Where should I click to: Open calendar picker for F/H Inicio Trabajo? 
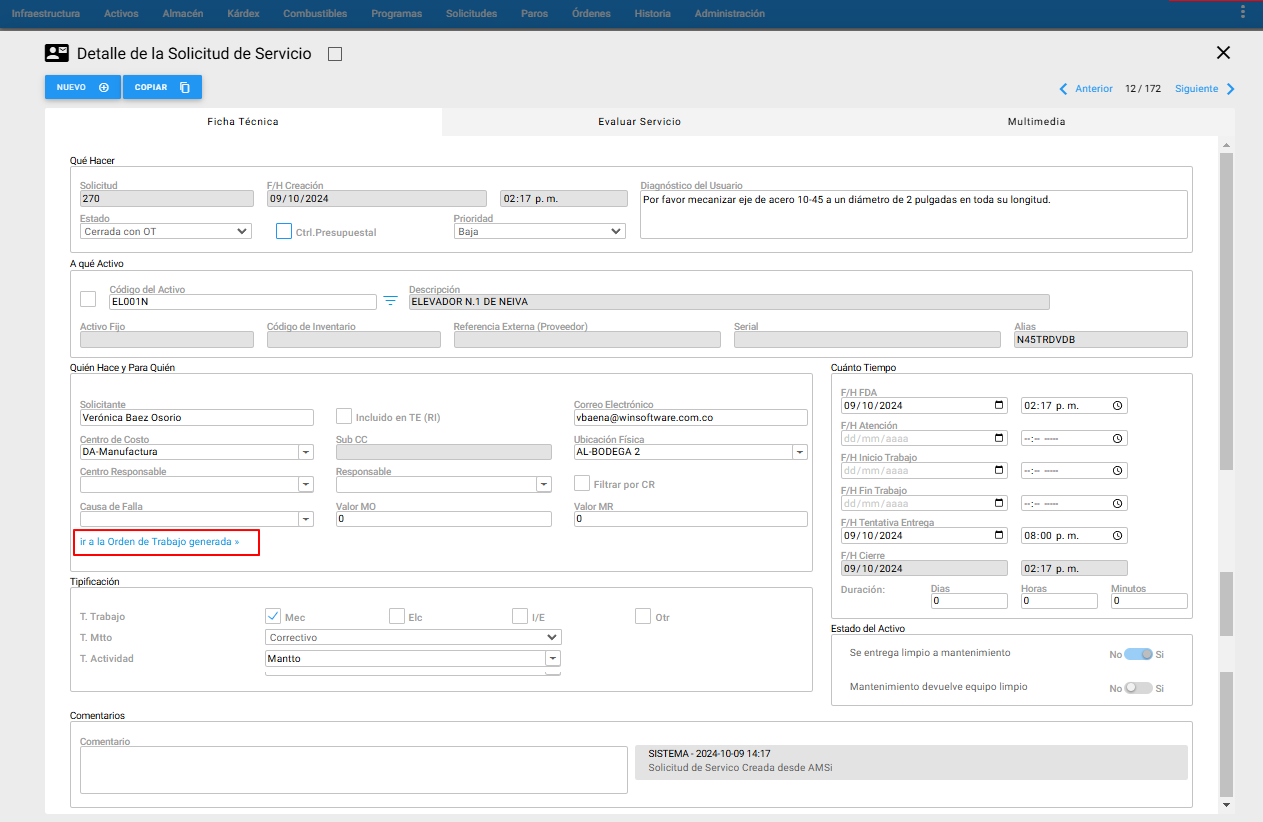coord(999,470)
